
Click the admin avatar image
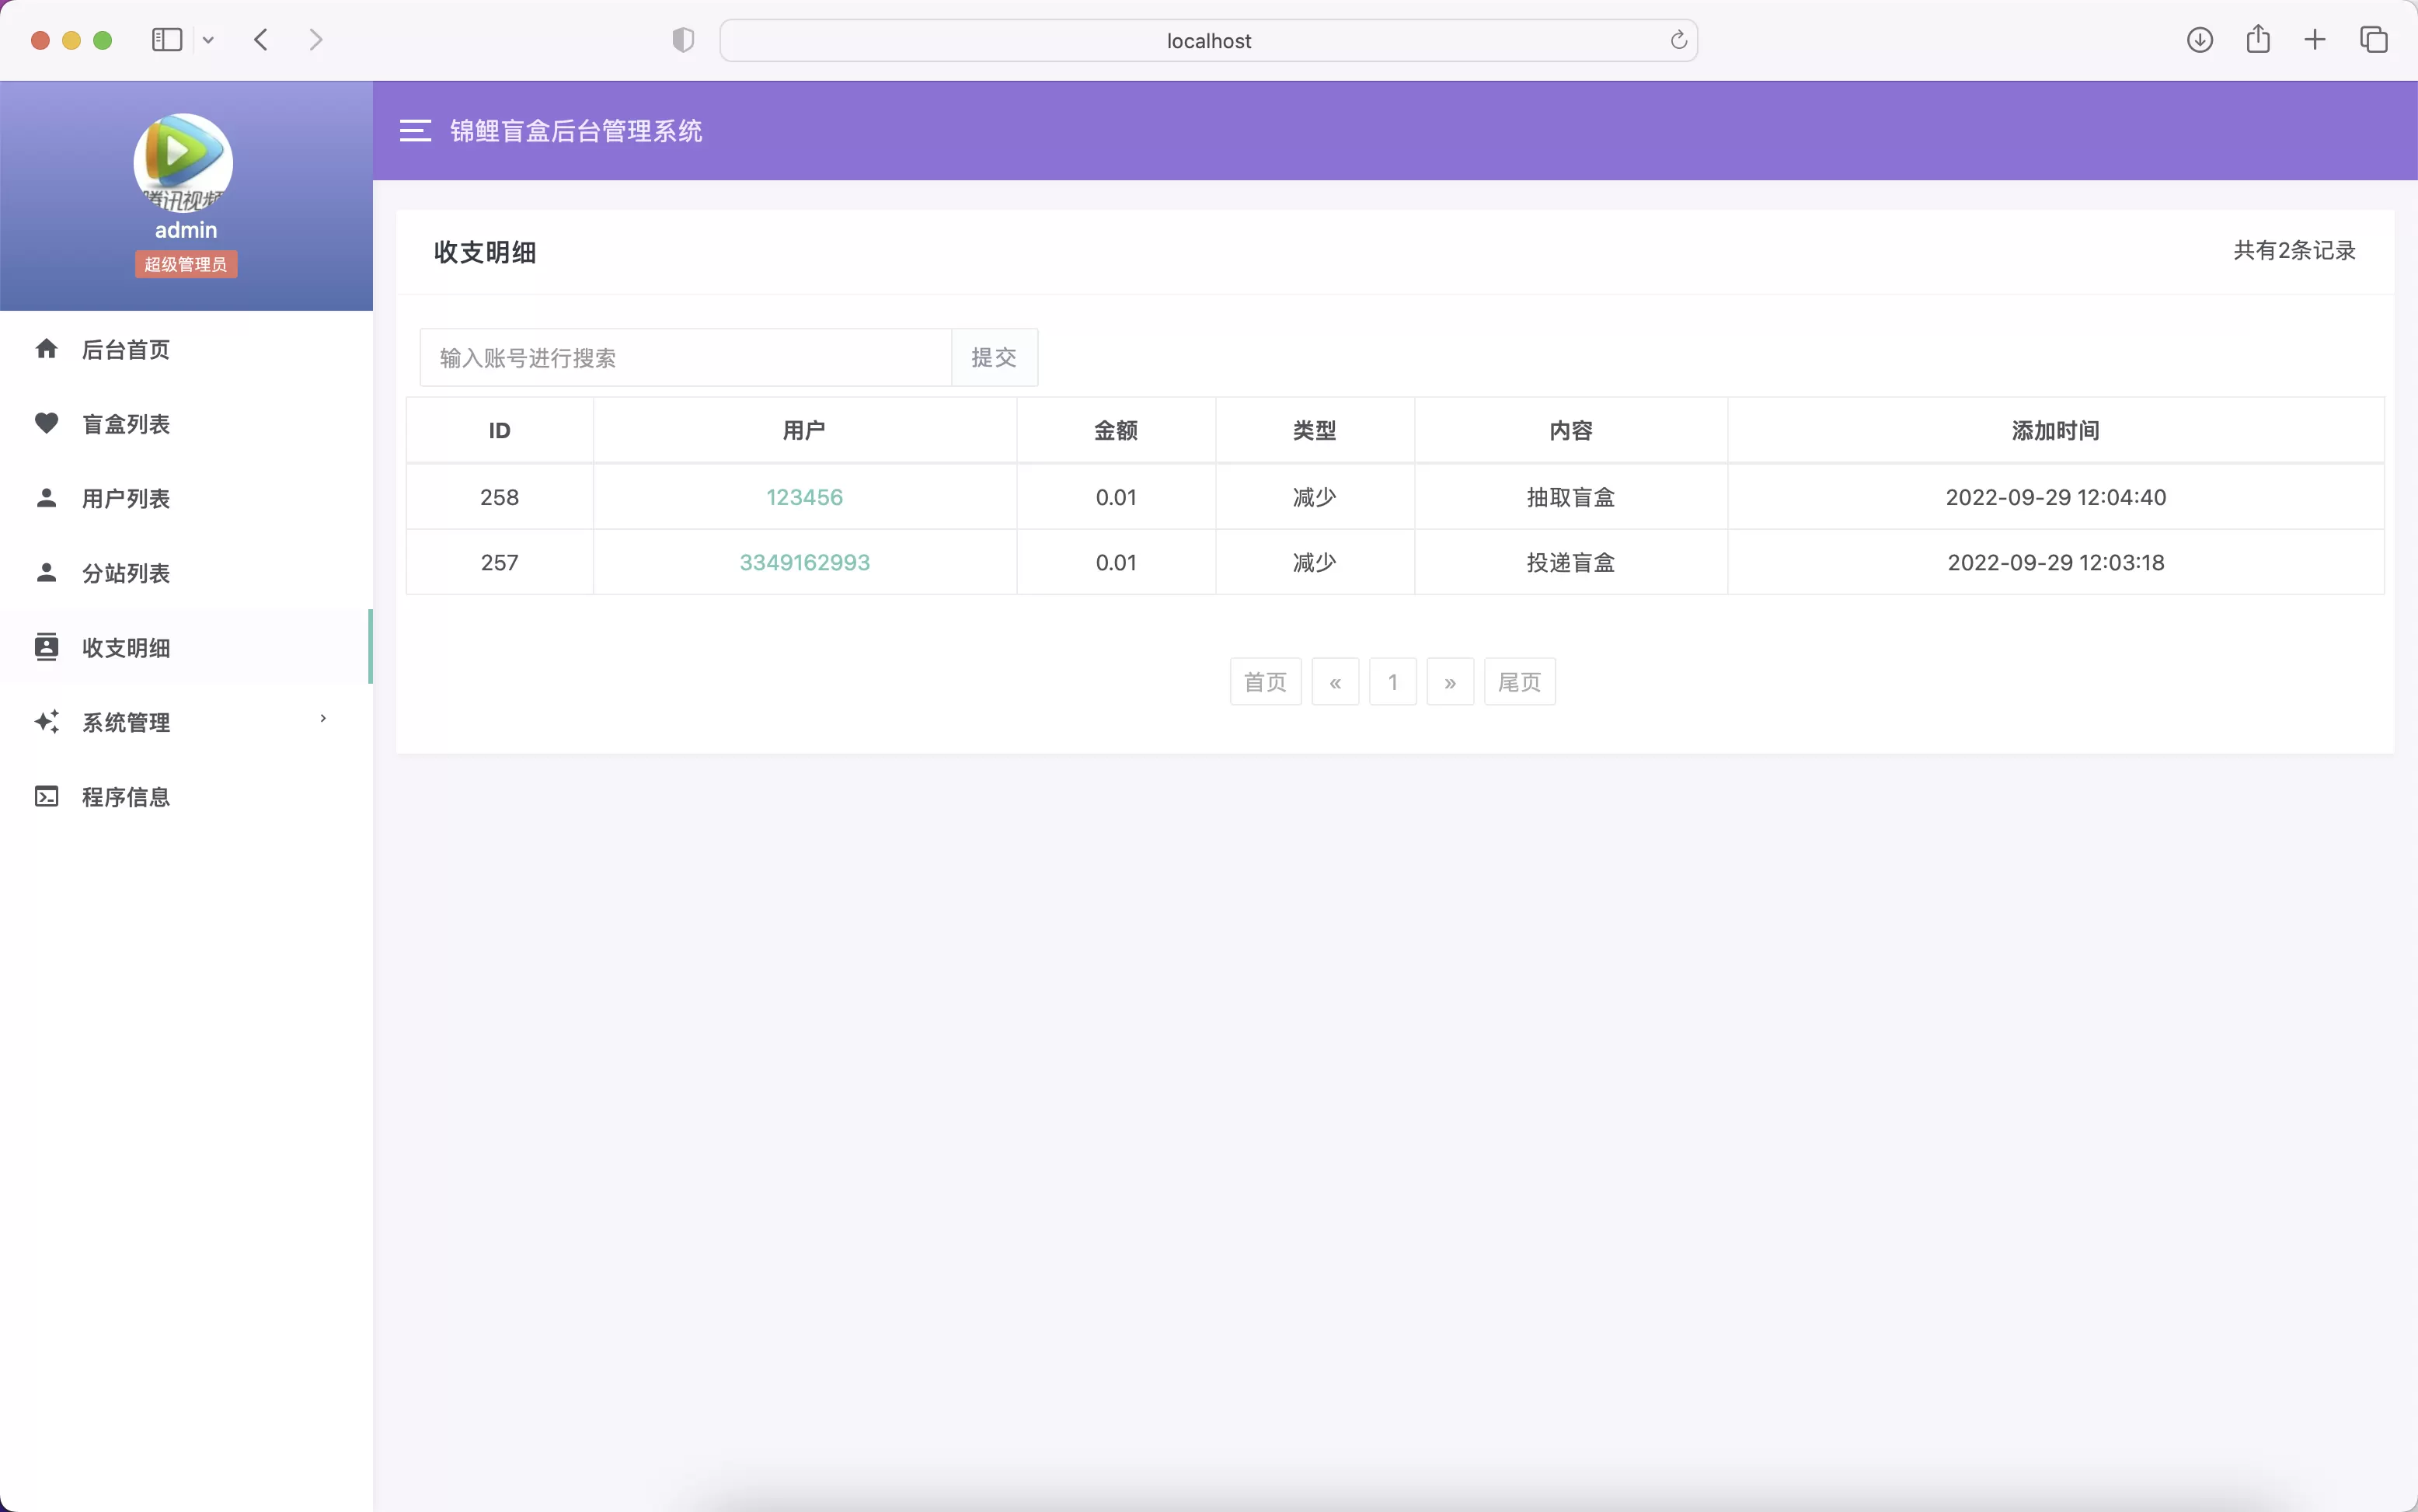coord(184,163)
